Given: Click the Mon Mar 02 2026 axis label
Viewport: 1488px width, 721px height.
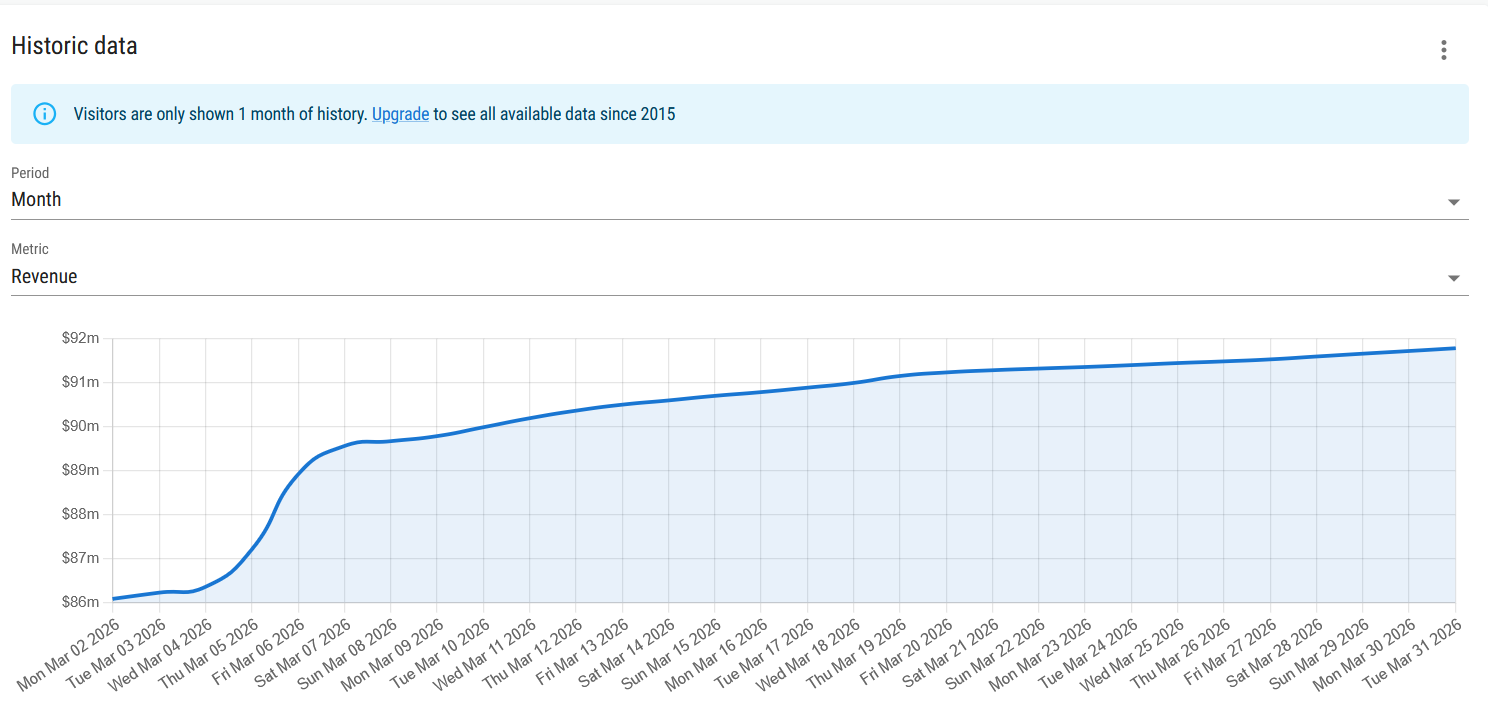Looking at the screenshot, I should [x=68, y=655].
